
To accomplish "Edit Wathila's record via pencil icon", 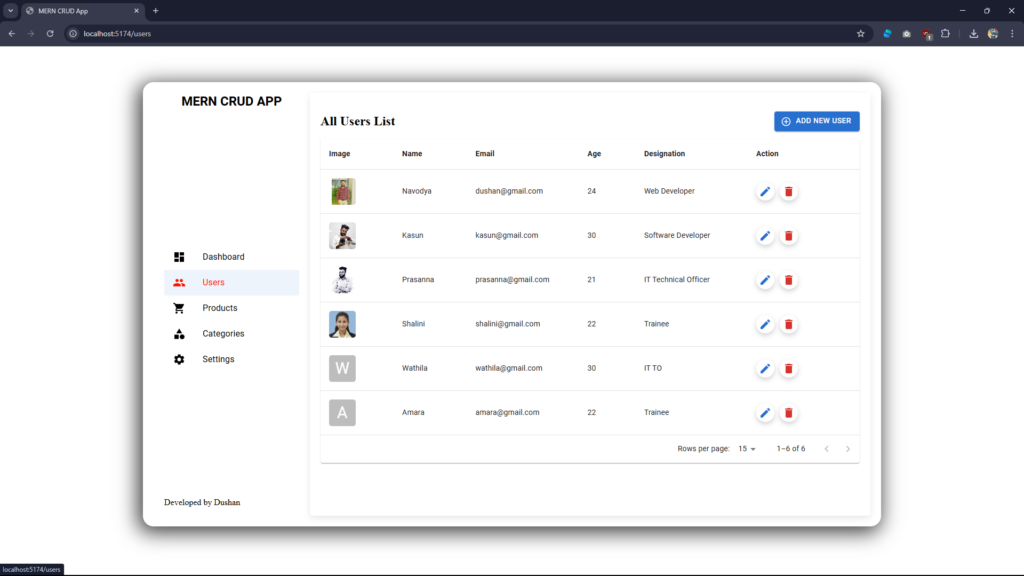I will pyautogui.click(x=765, y=369).
